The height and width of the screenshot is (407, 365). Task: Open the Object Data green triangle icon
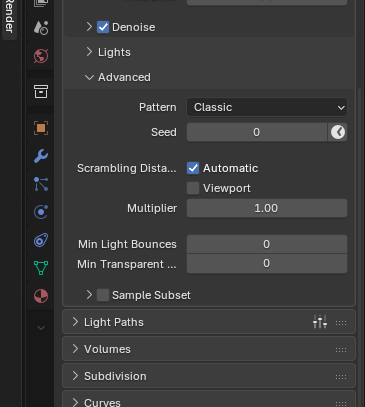41,268
